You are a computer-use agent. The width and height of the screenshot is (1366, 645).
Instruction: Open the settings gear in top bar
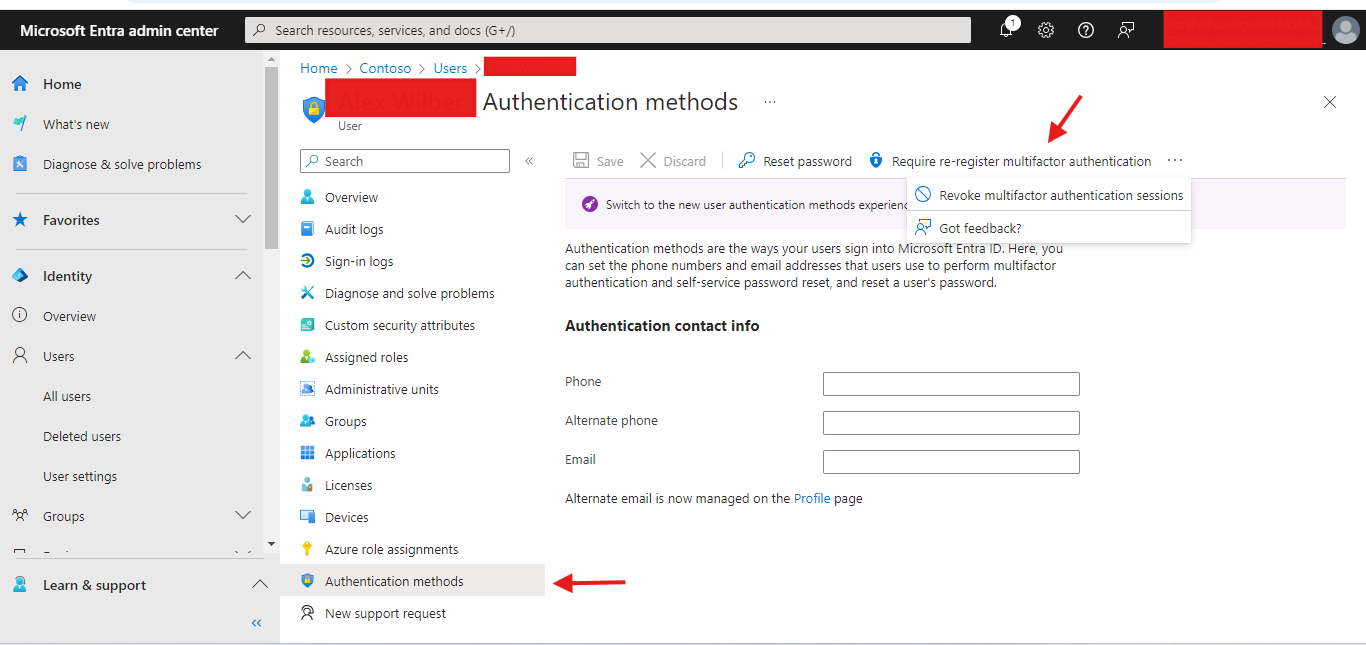click(1045, 30)
